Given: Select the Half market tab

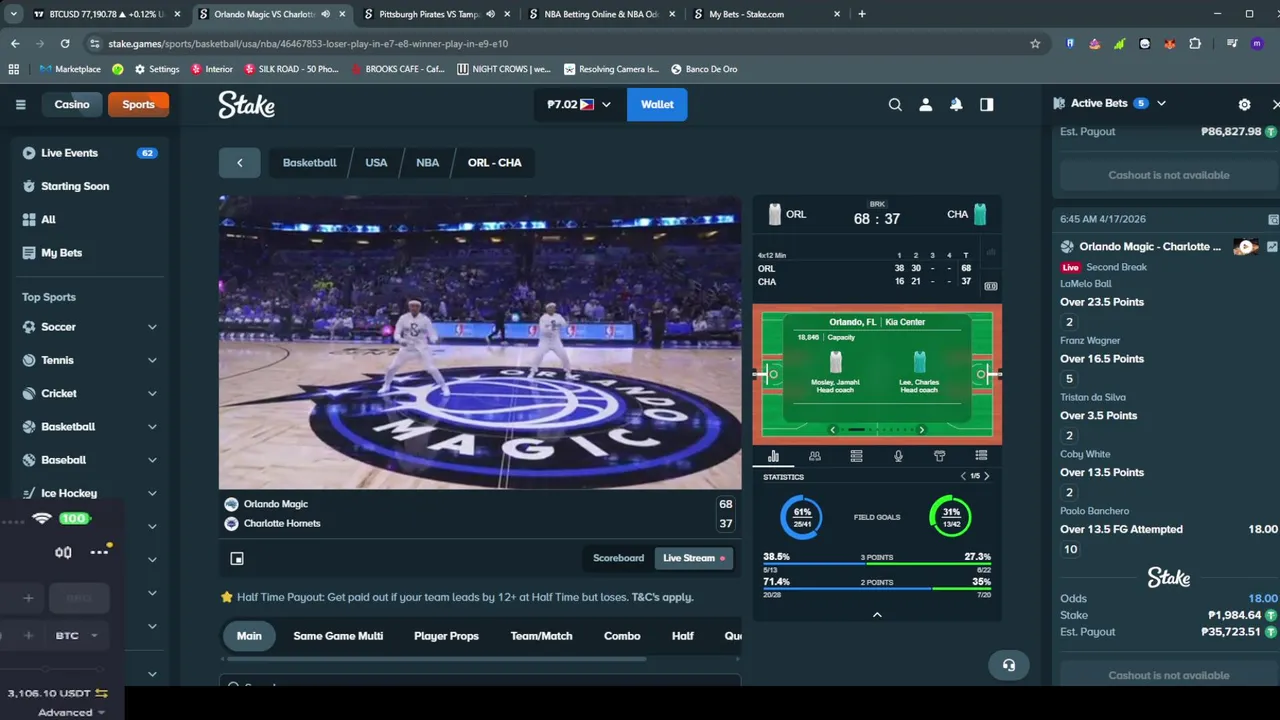Looking at the screenshot, I should (x=683, y=636).
